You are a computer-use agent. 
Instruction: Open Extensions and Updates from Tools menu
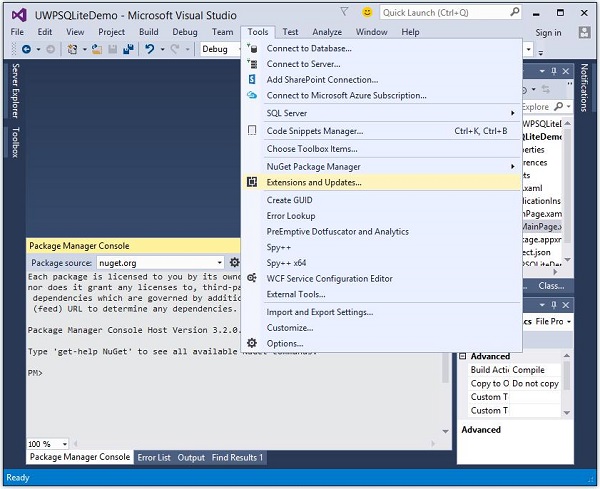[x=314, y=183]
